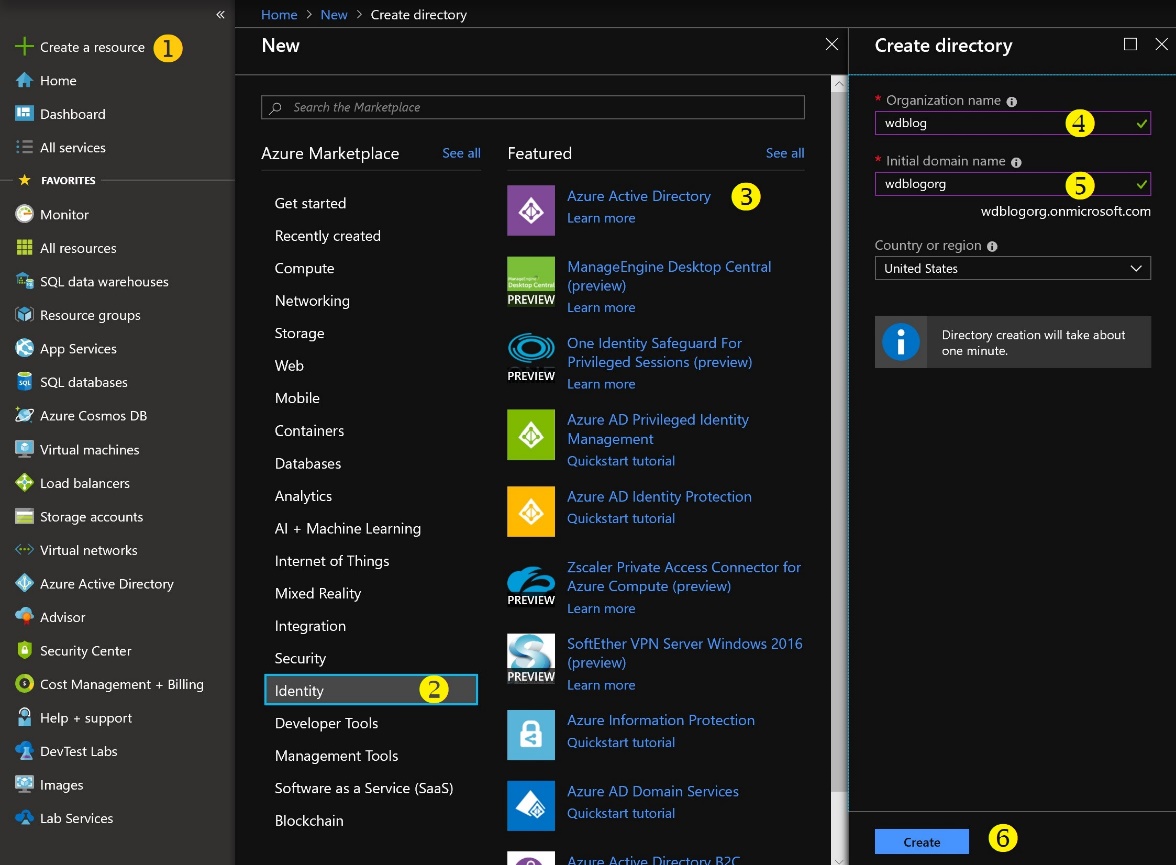1176x865 pixels.
Task: Open Load balancers diamond icon
Action: tap(24, 482)
